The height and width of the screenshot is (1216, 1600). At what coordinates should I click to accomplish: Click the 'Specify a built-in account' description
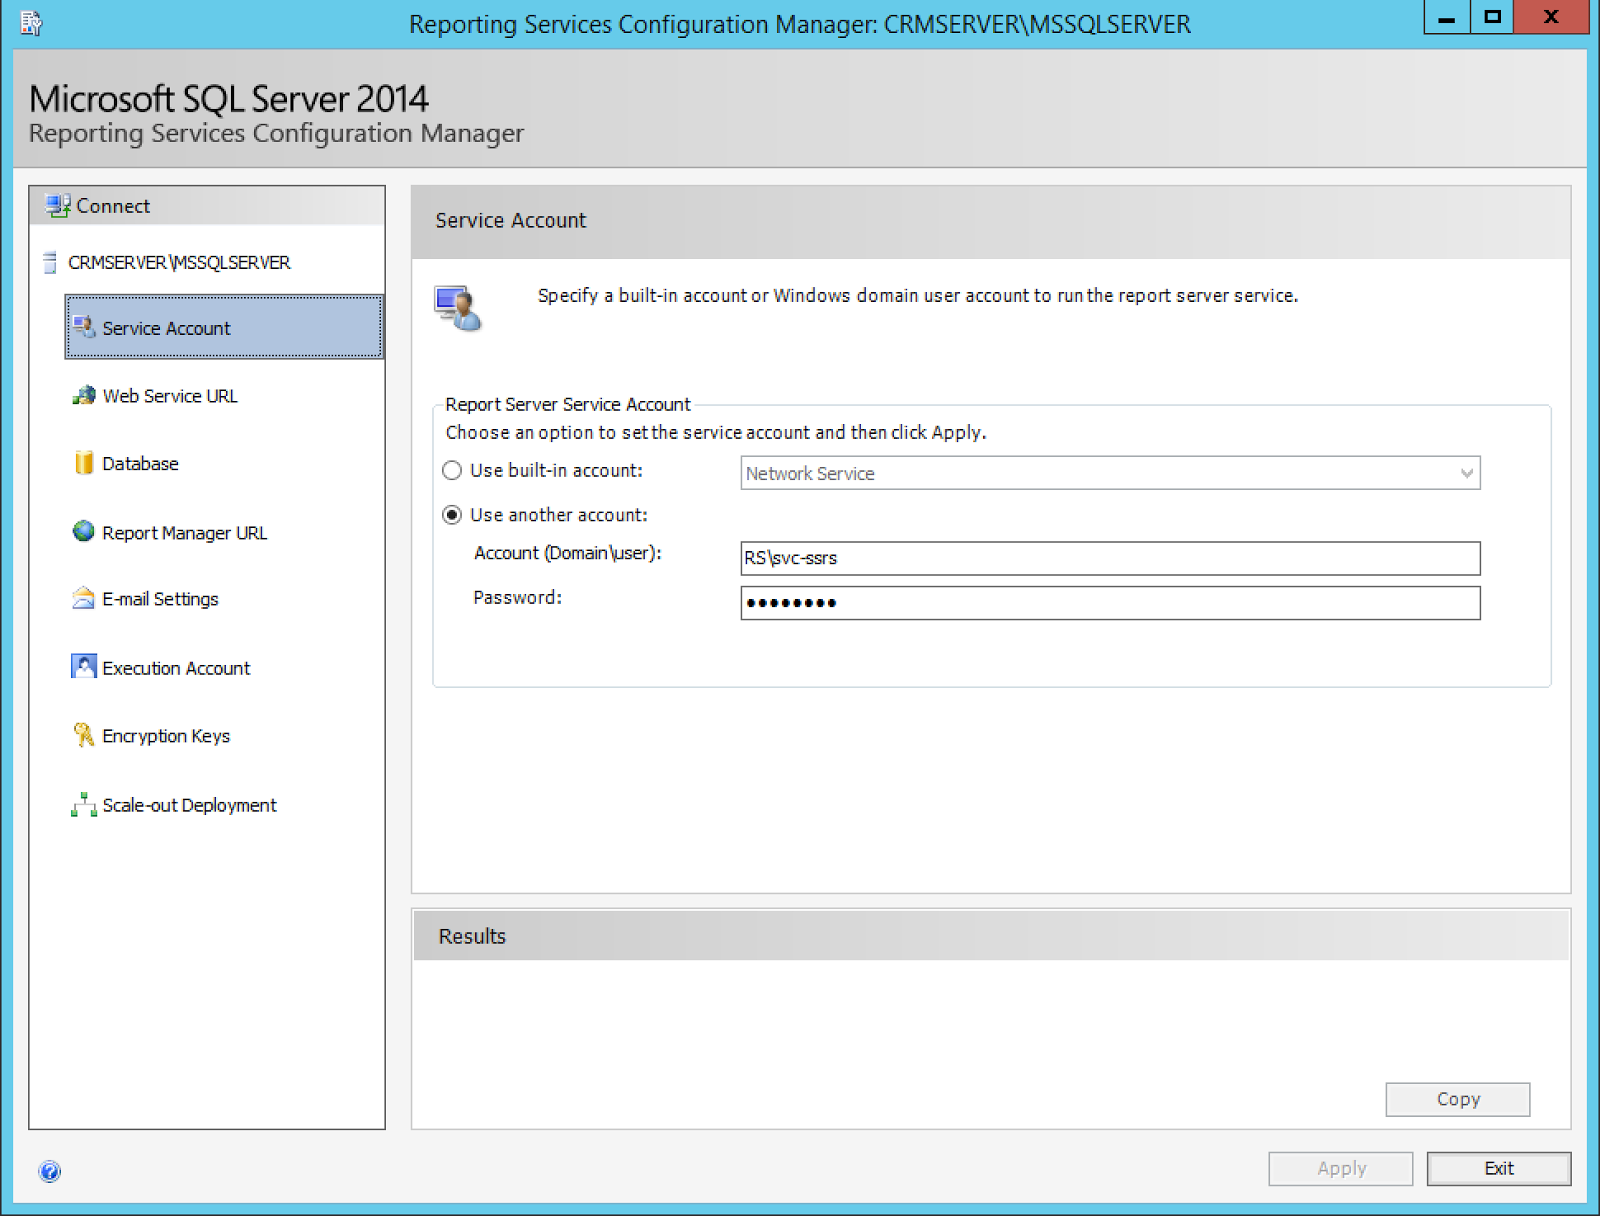[x=918, y=295]
